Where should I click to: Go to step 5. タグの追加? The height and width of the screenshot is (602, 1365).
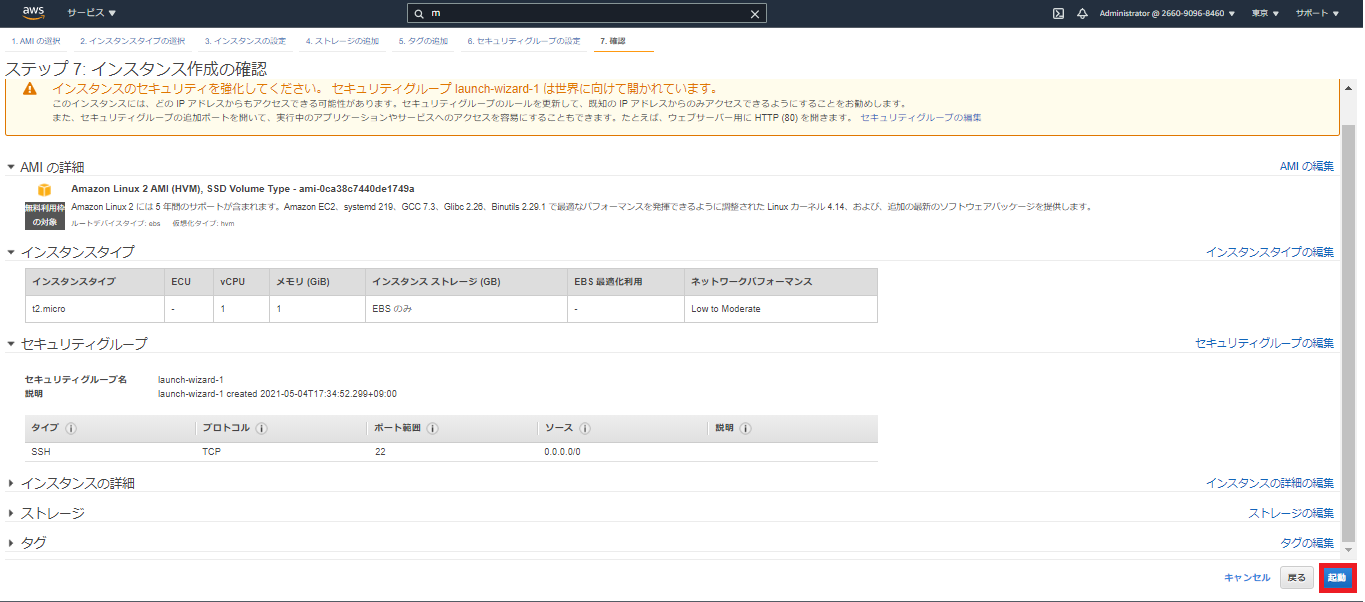point(423,41)
